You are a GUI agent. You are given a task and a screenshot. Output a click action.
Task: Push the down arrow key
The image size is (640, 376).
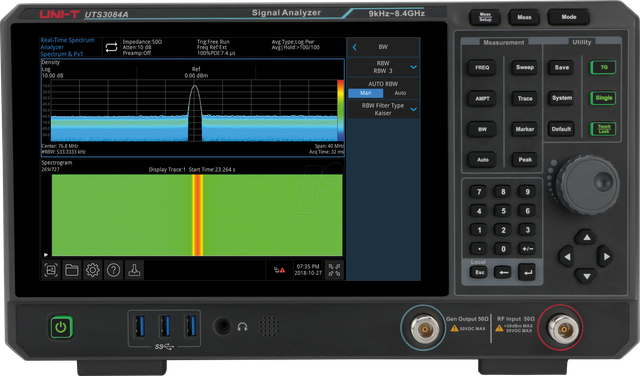click(x=587, y=276)
